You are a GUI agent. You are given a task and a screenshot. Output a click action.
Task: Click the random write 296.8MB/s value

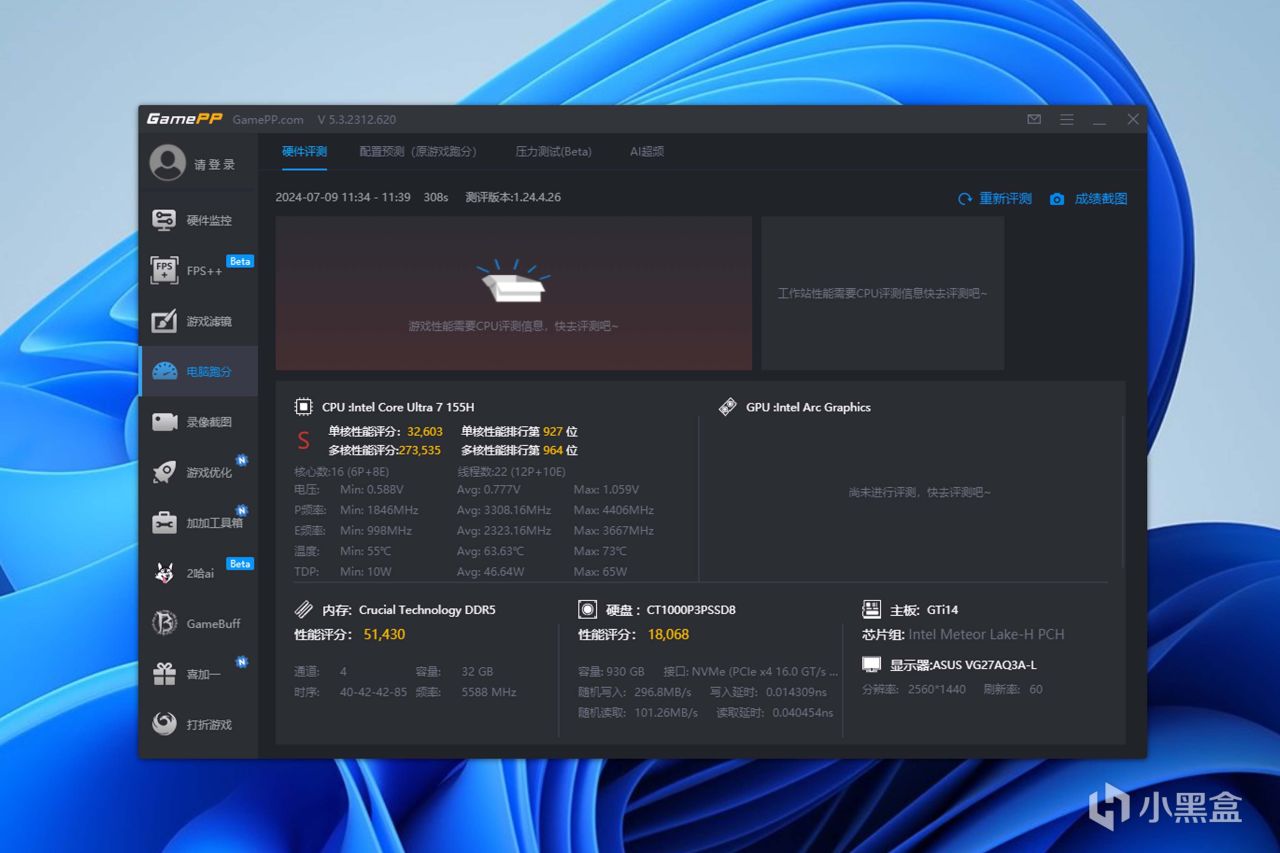(x=664, y=691)
